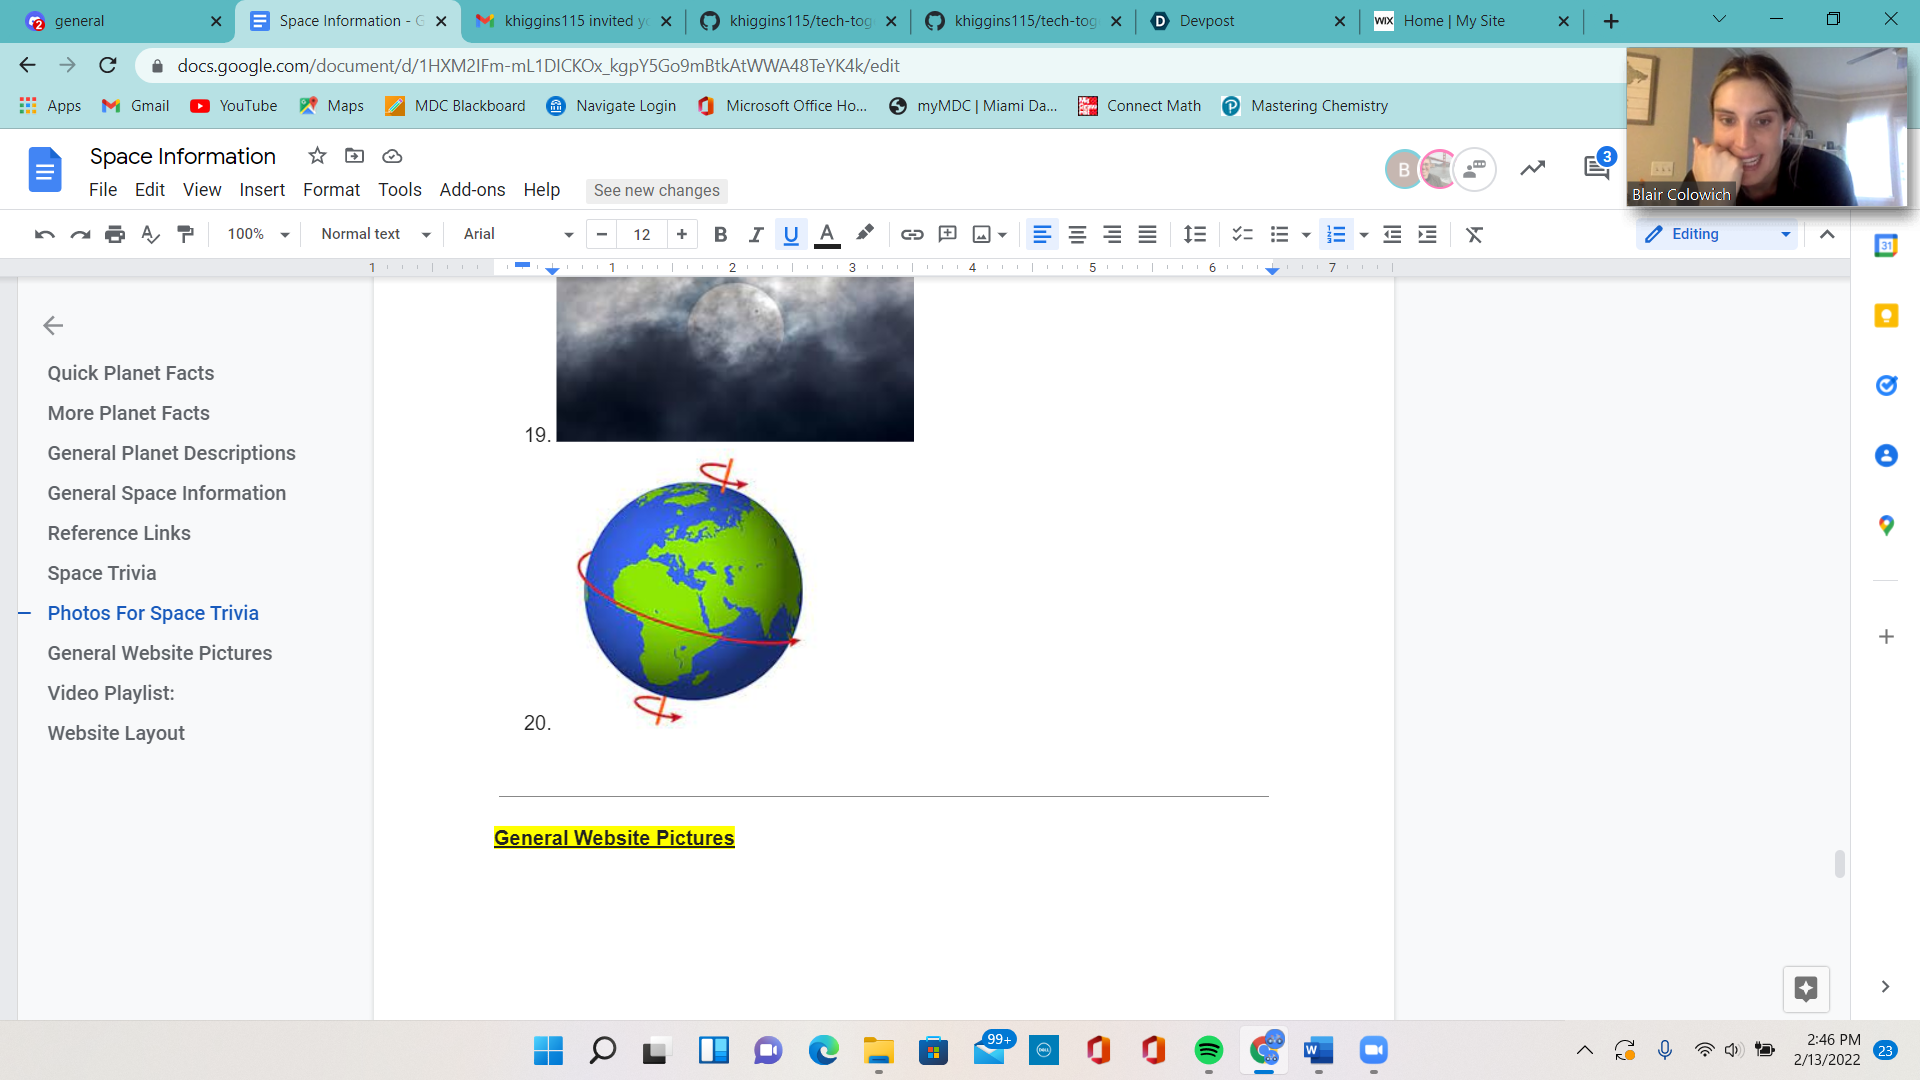Image resolution: width=1920 pixels, height=1080 pixels.
Task: Toggle Italic formatting
Action: pos(756,234)
